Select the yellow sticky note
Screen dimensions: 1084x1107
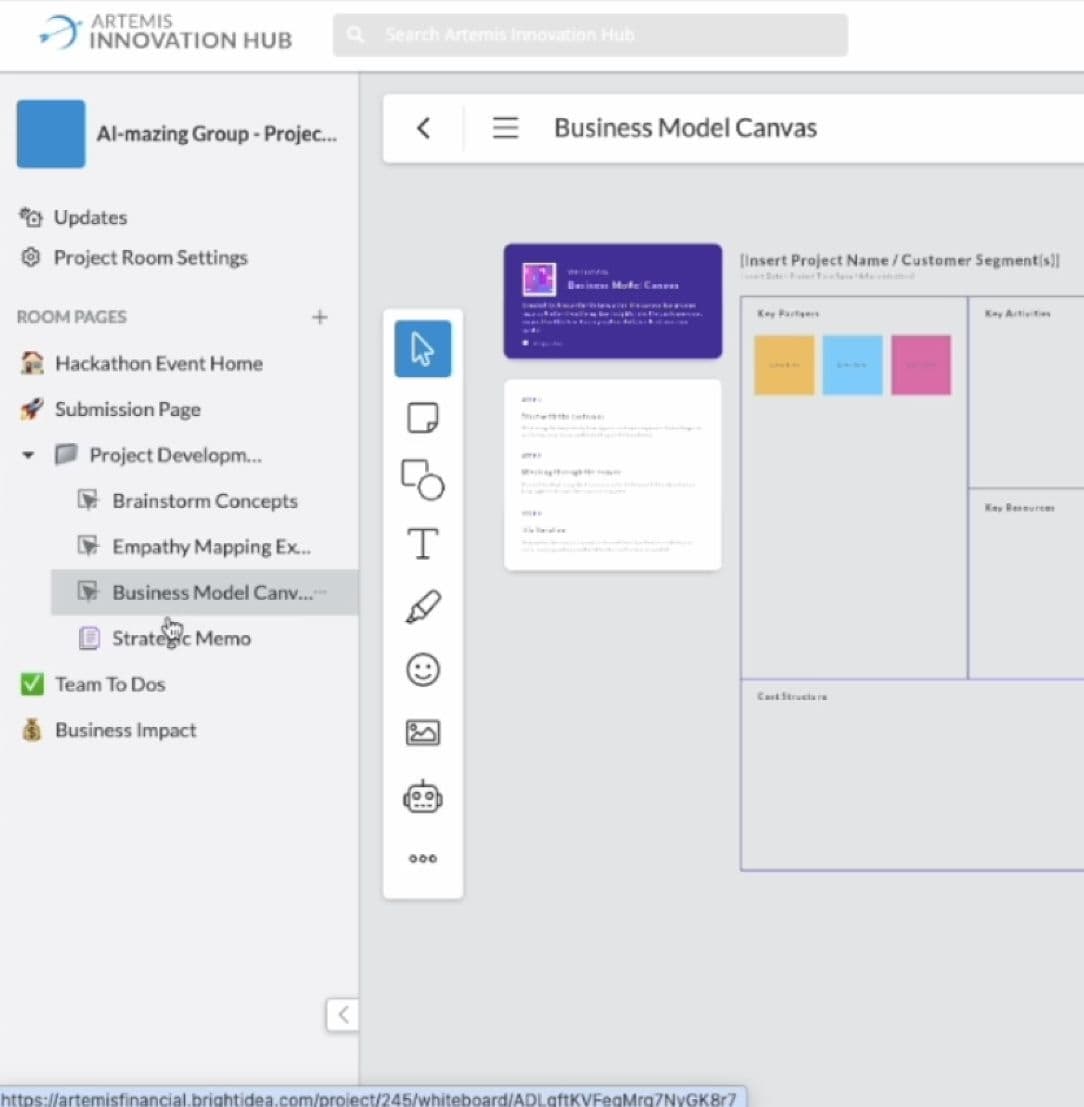pyautogui.click(x=784, y=364)
